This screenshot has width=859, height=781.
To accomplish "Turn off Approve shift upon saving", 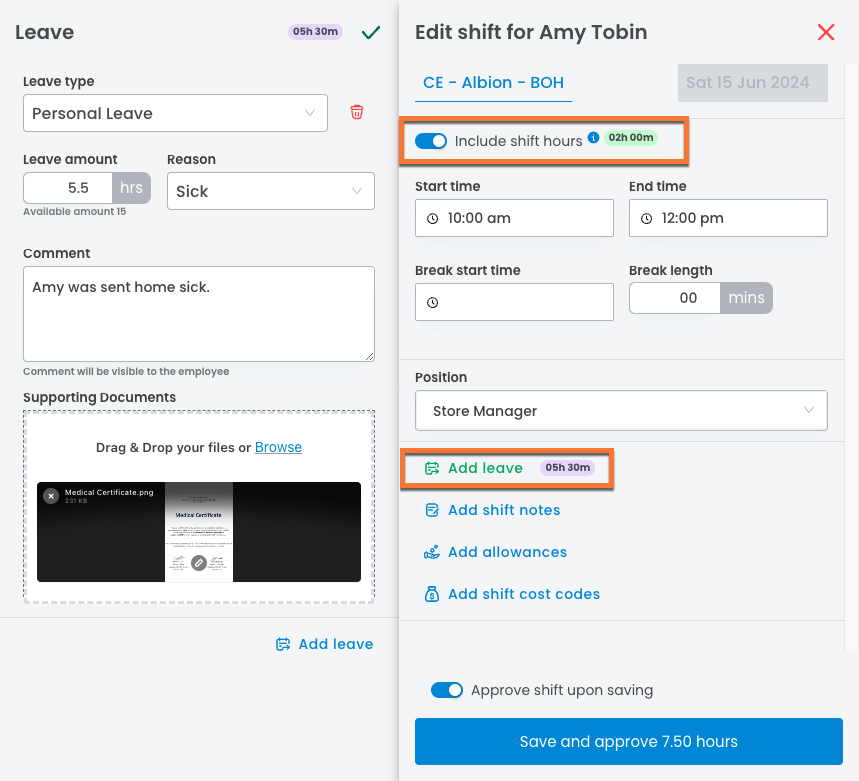I will coord(447,690).
